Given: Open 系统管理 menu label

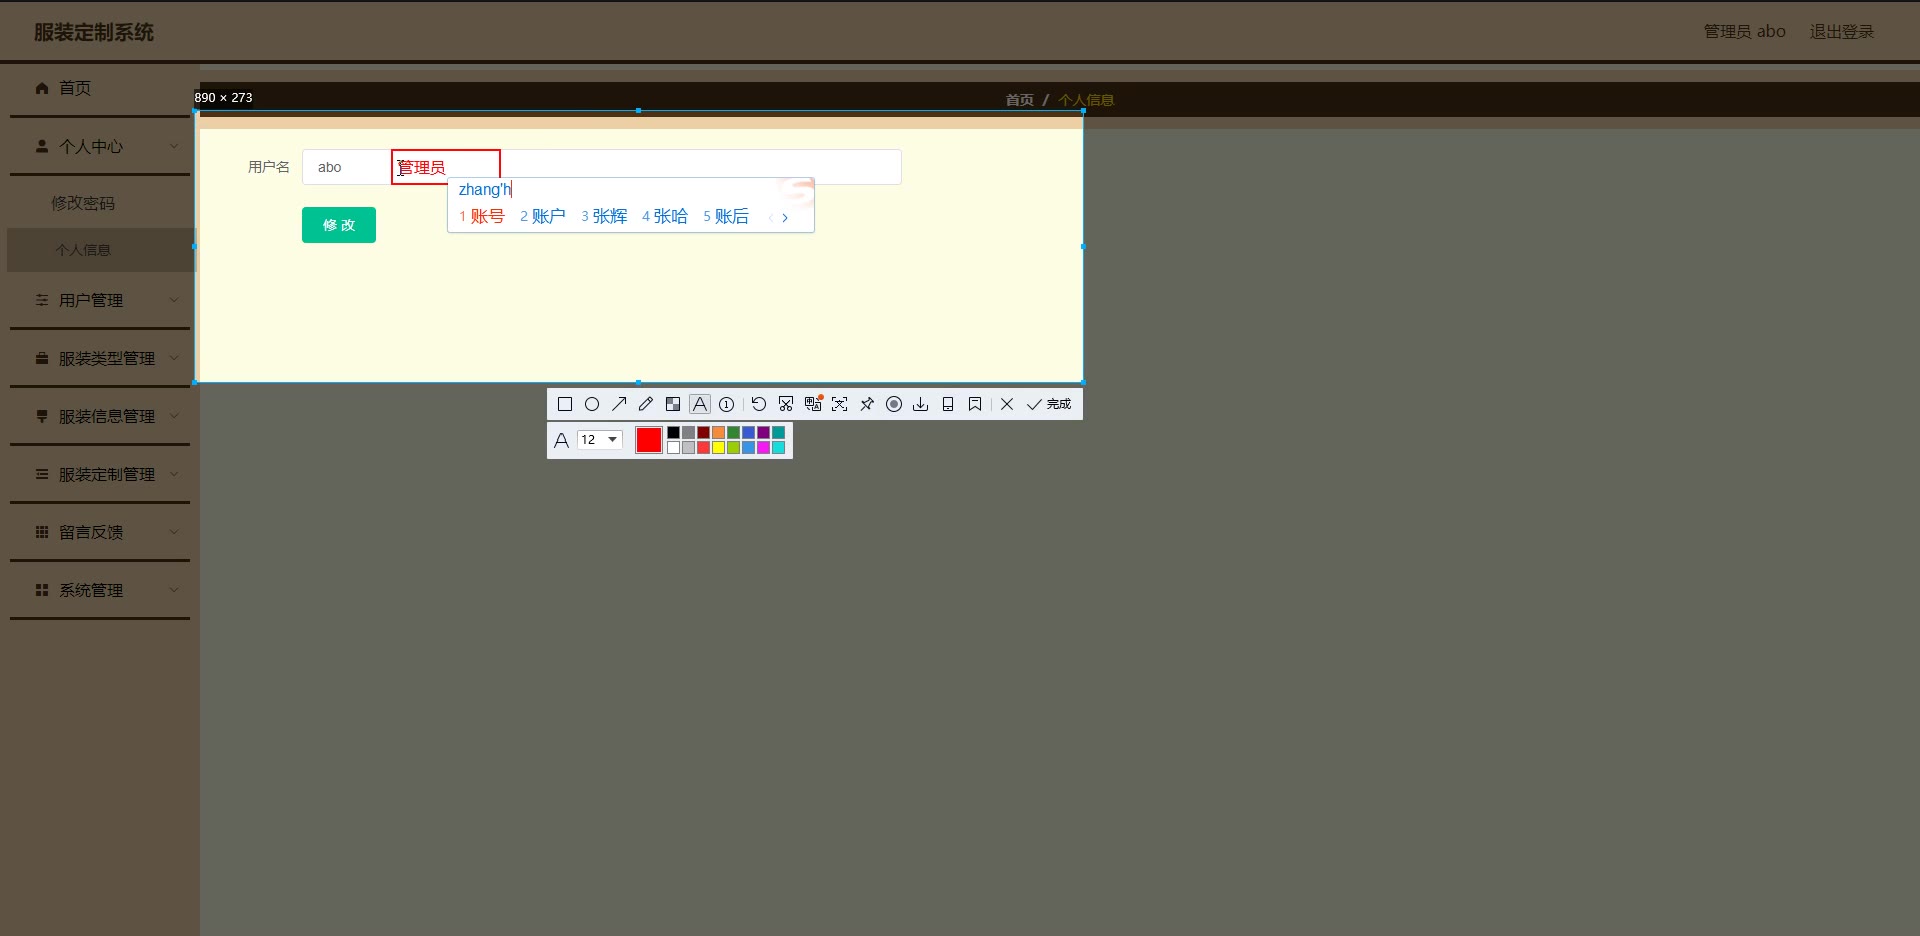Looking at the screenshot, I should tap(91, 590).
